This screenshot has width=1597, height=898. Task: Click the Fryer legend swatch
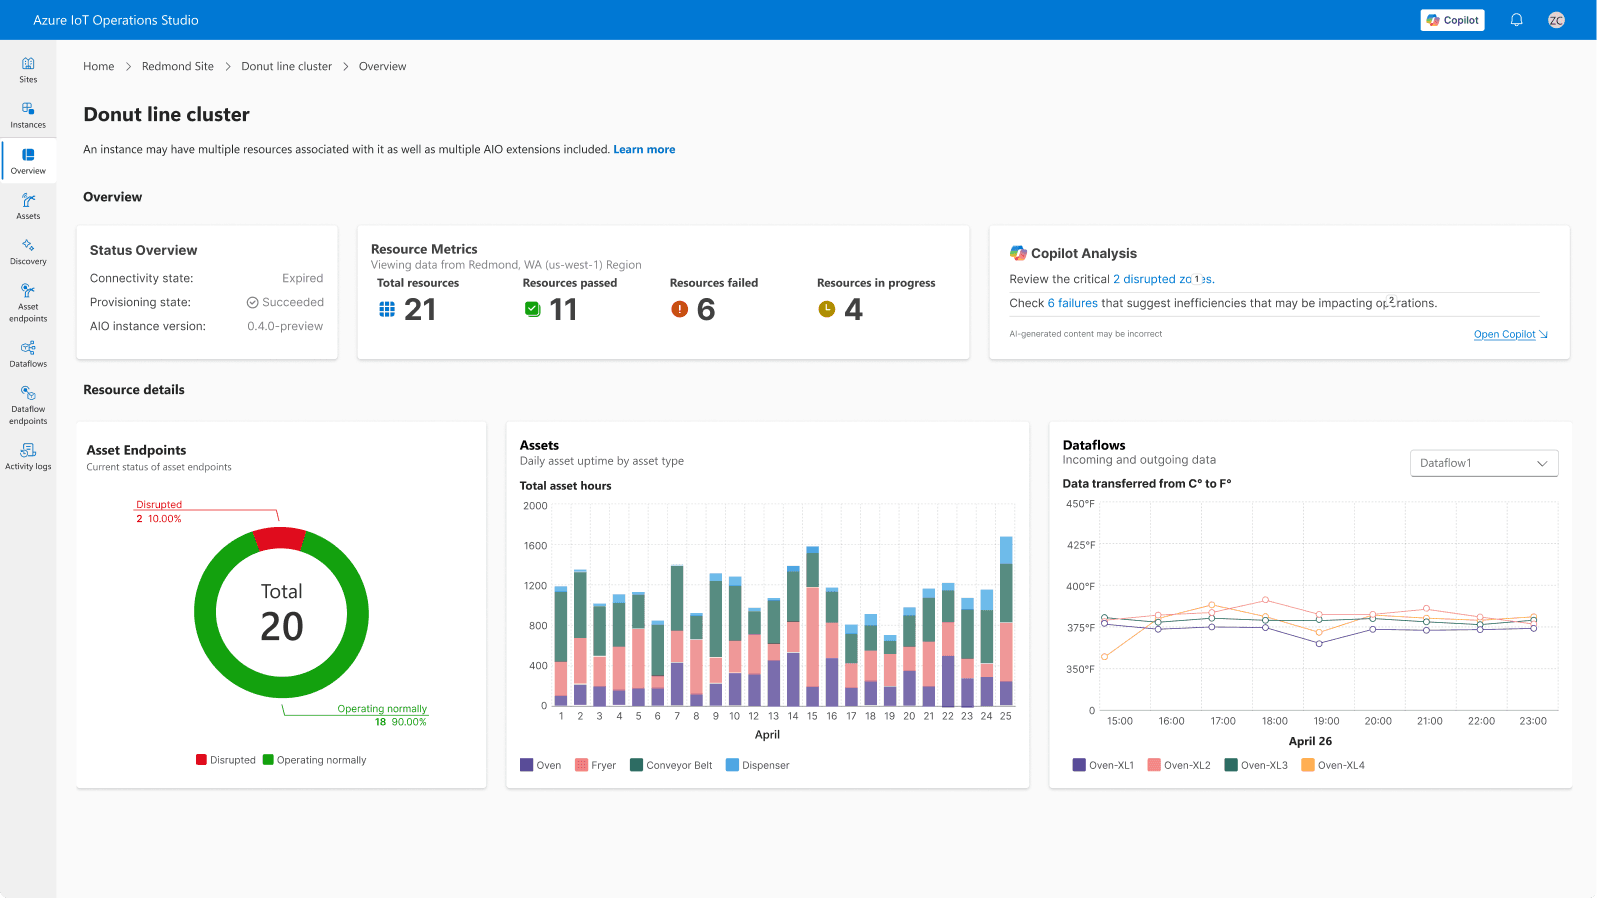pos(581,765)
